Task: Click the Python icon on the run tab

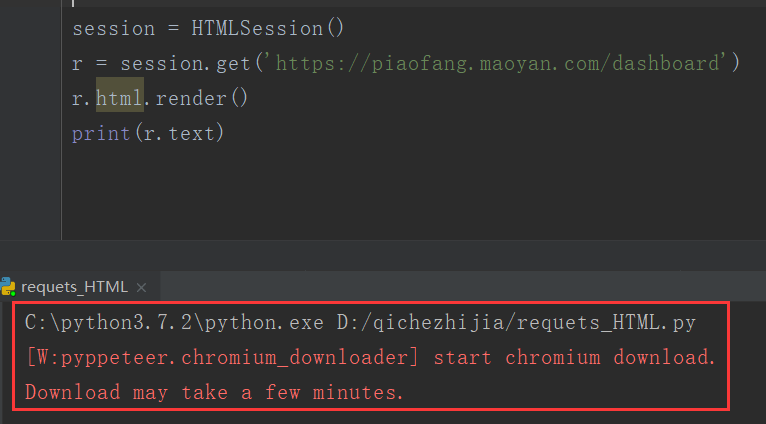Action: [x=7, y=287]
